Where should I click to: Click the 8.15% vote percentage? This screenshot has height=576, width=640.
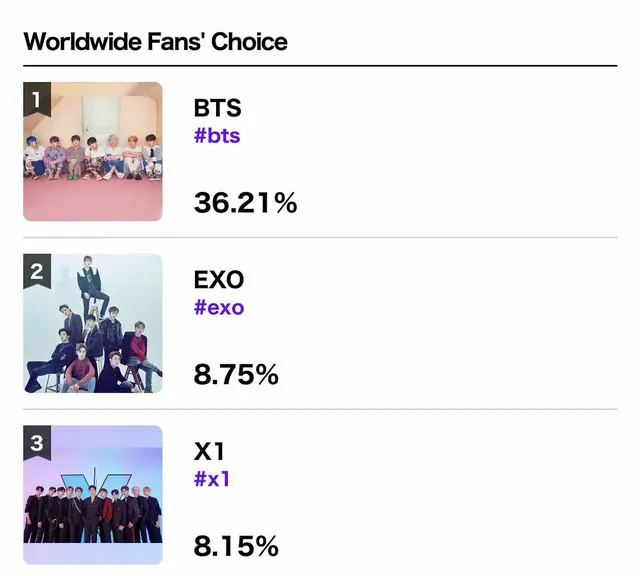(236, 547)
